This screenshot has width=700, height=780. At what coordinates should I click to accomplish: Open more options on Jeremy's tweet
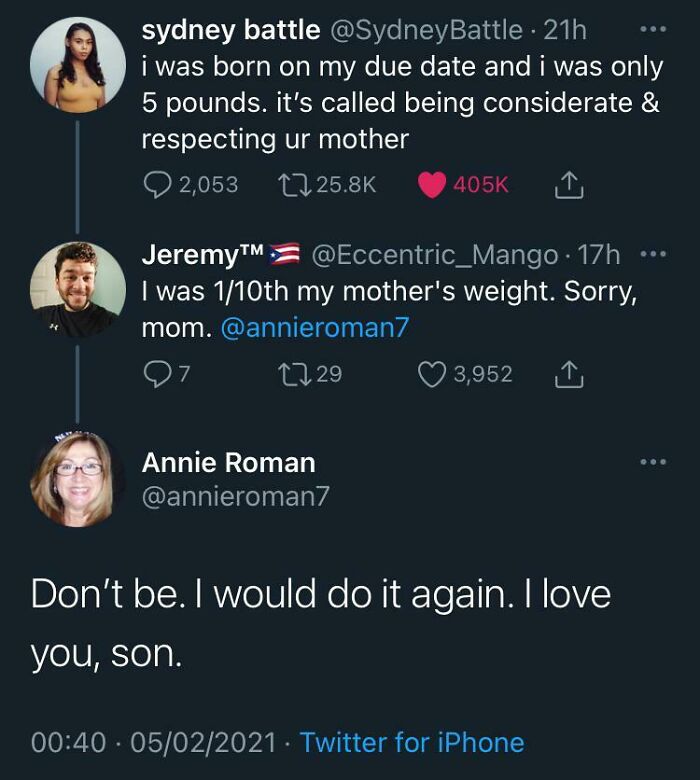point(652,255)
